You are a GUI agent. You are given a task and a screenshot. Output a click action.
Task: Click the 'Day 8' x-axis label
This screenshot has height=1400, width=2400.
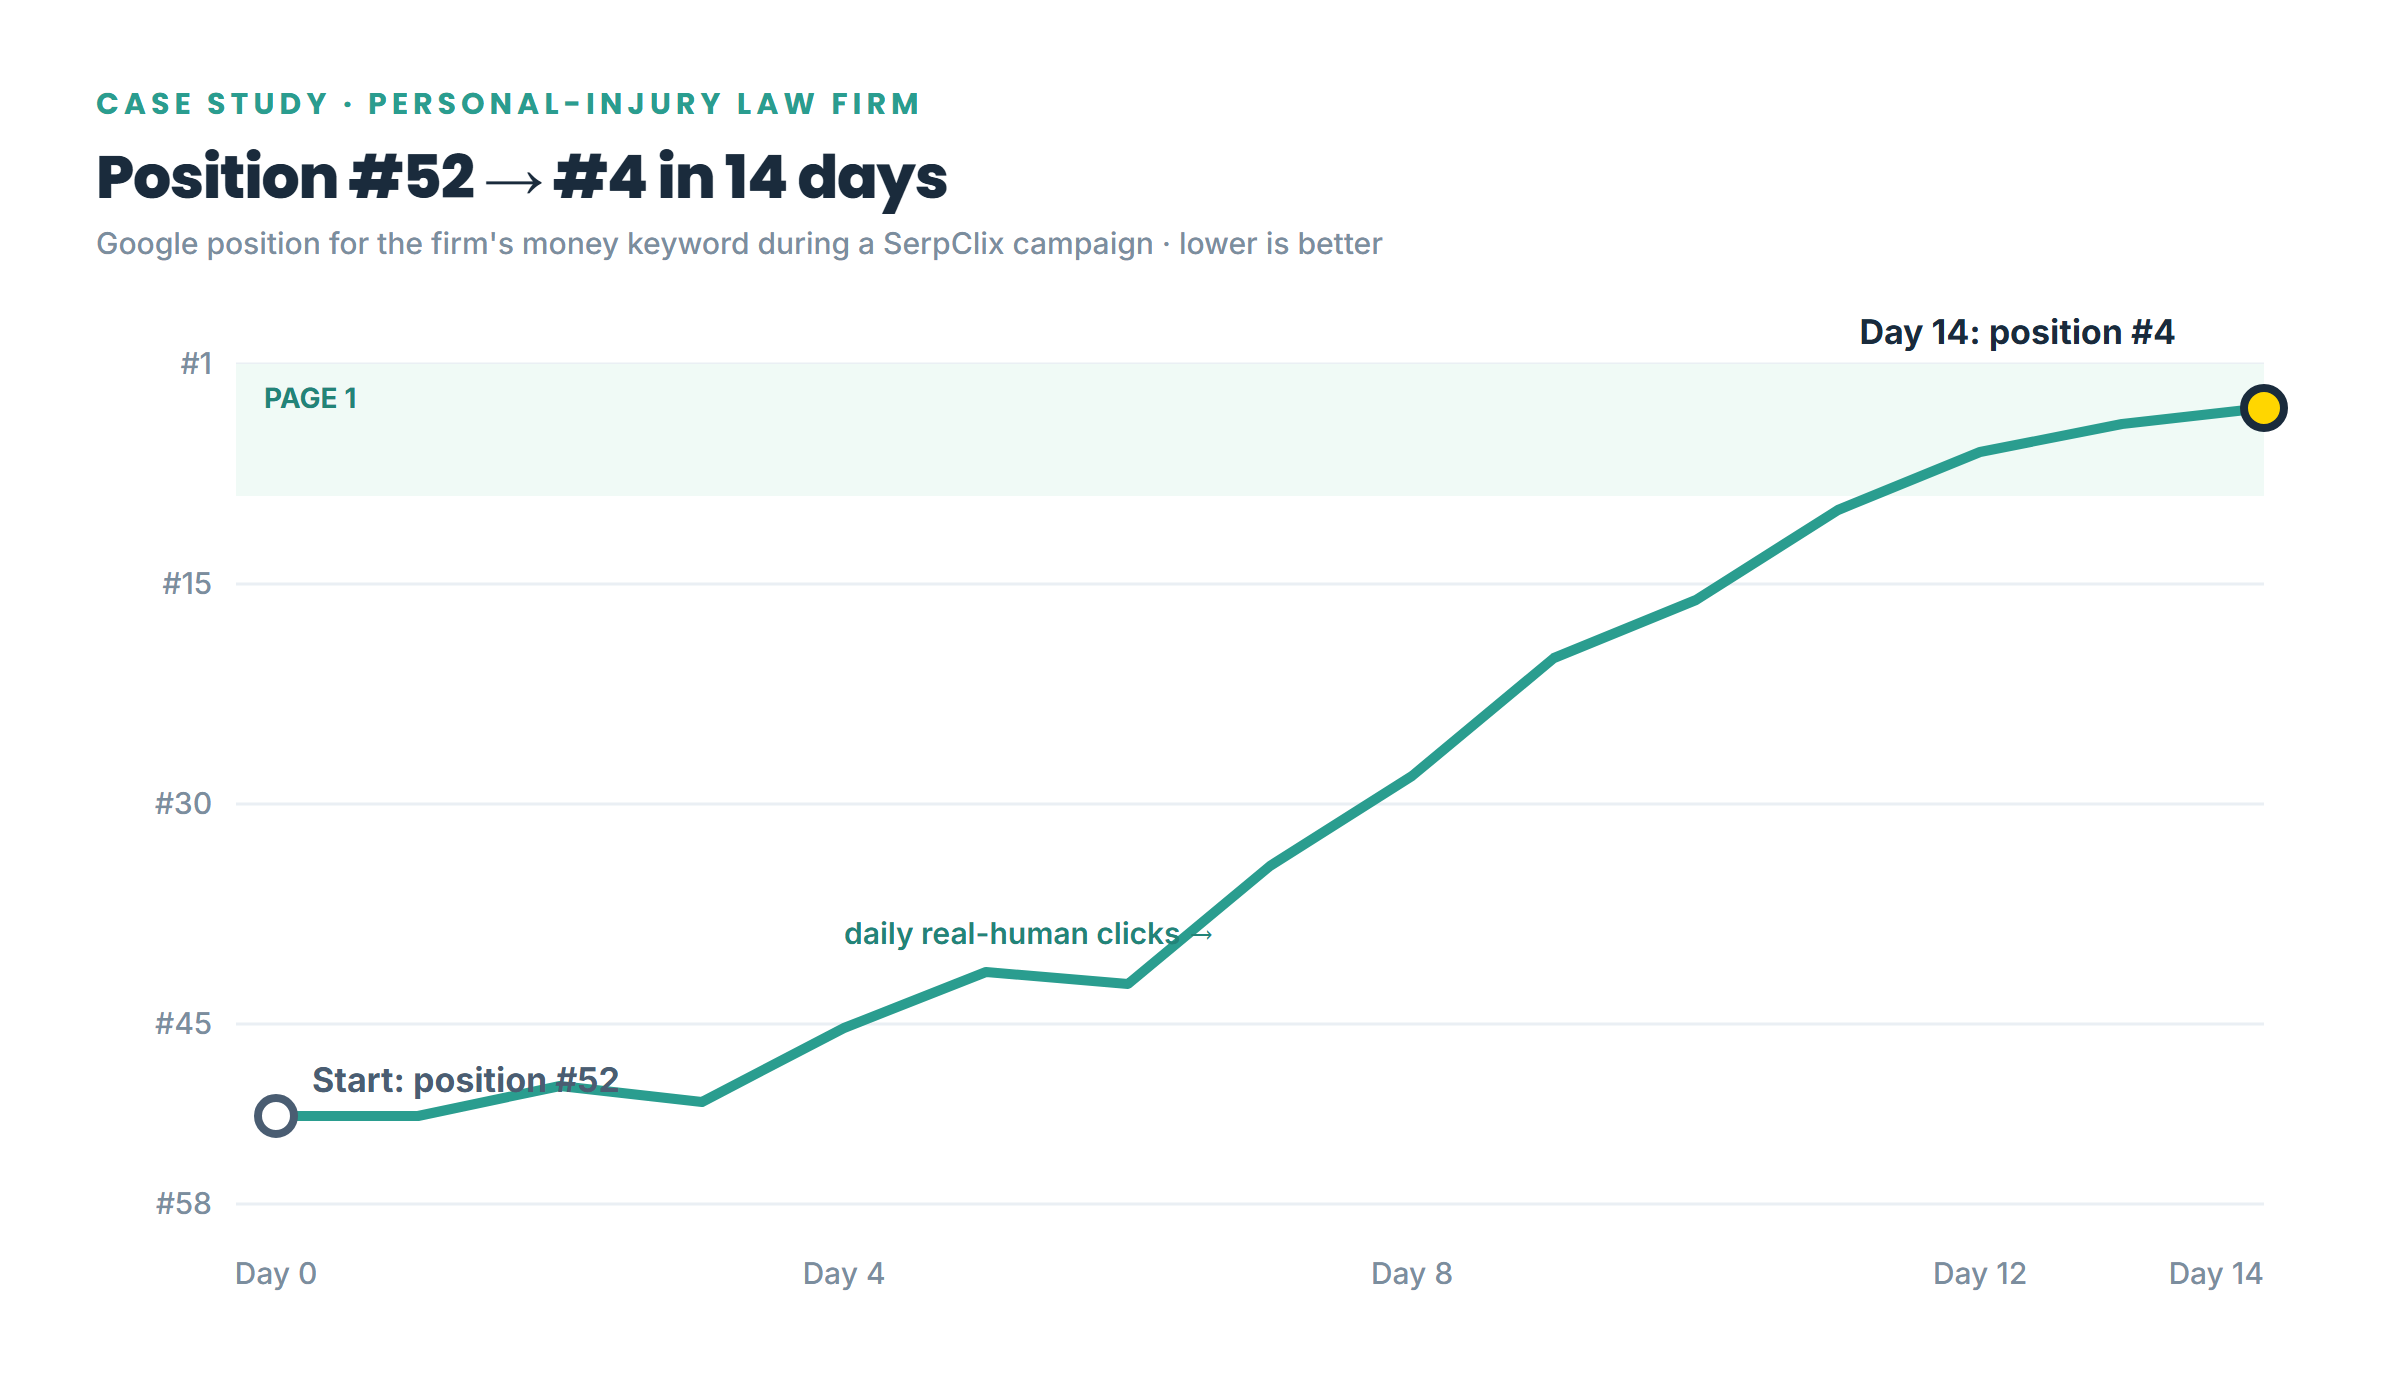[1411, 1273]
